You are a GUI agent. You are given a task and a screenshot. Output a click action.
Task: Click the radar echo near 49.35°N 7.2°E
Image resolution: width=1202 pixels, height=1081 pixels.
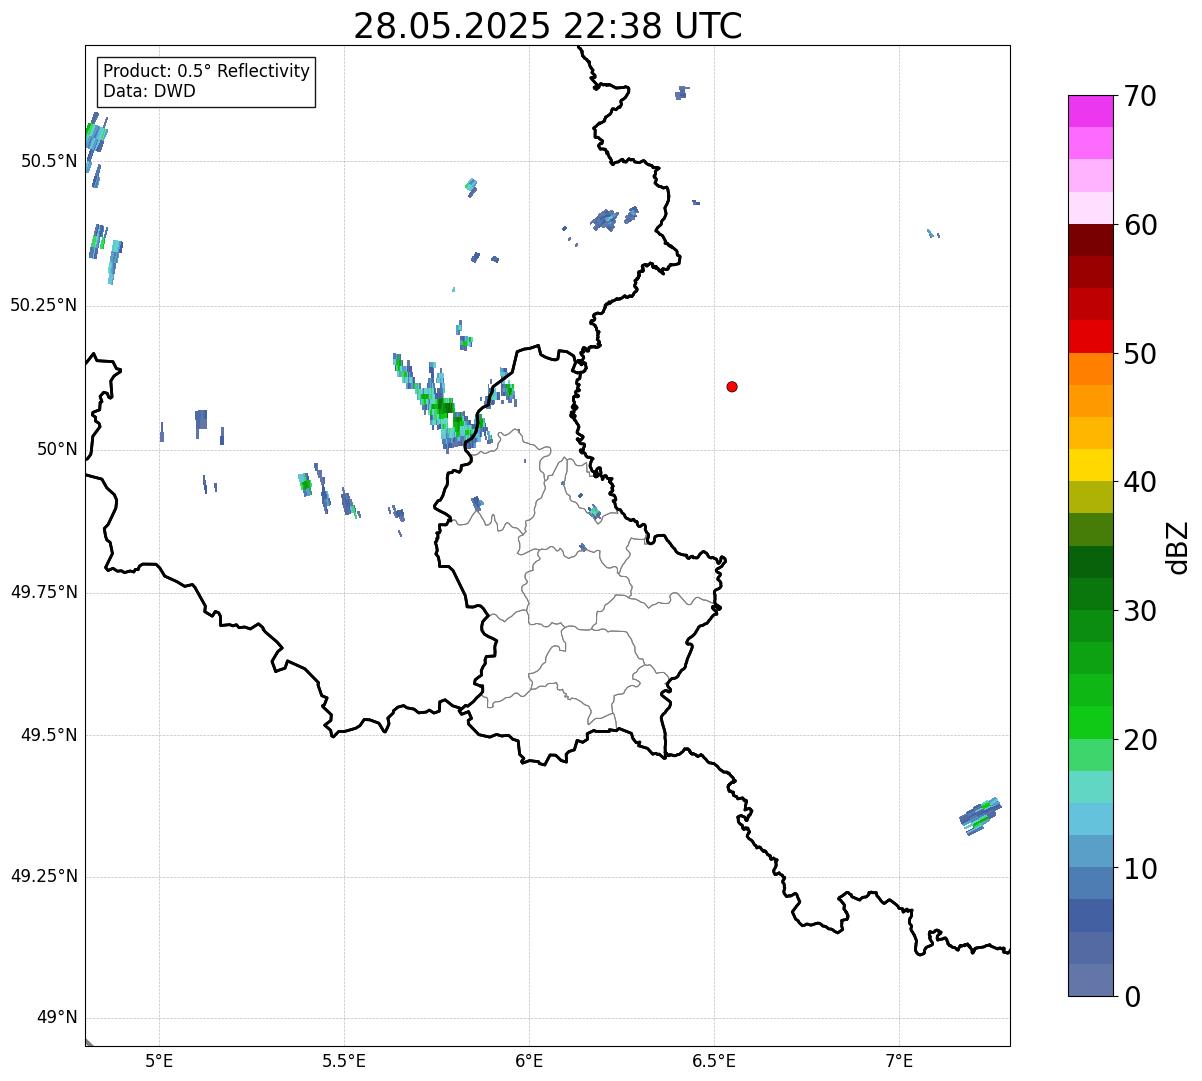pyautogui.click(x=980, y=816)
